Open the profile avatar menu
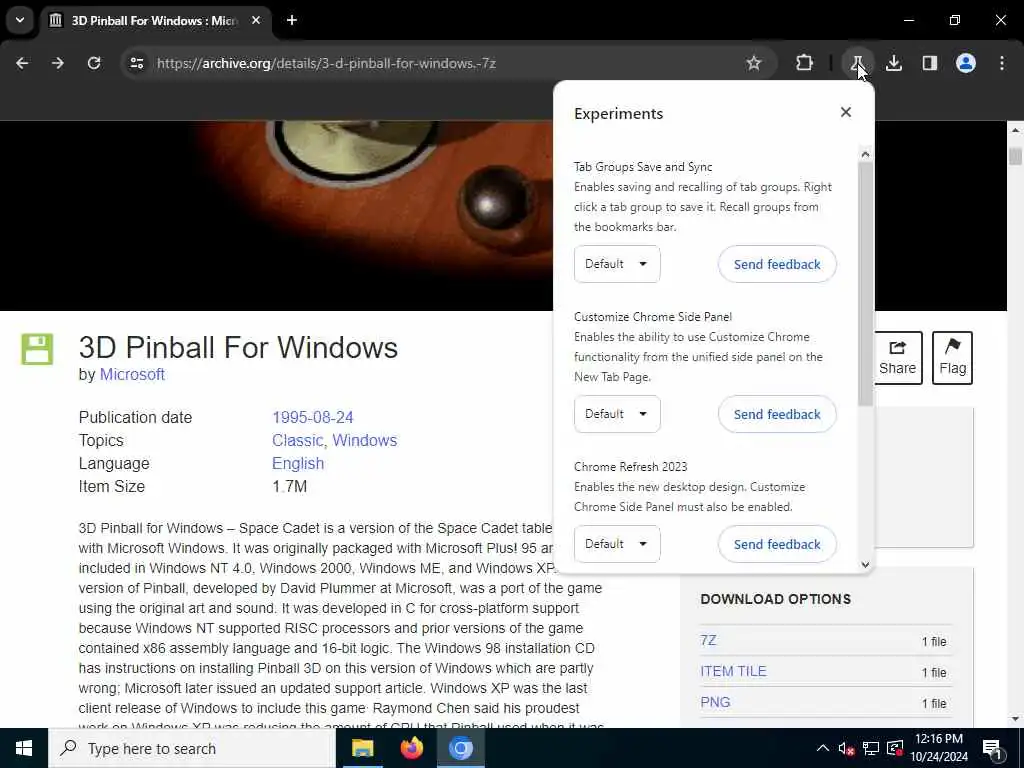Viewport: 1024px width, 768px height. point(966,63)
